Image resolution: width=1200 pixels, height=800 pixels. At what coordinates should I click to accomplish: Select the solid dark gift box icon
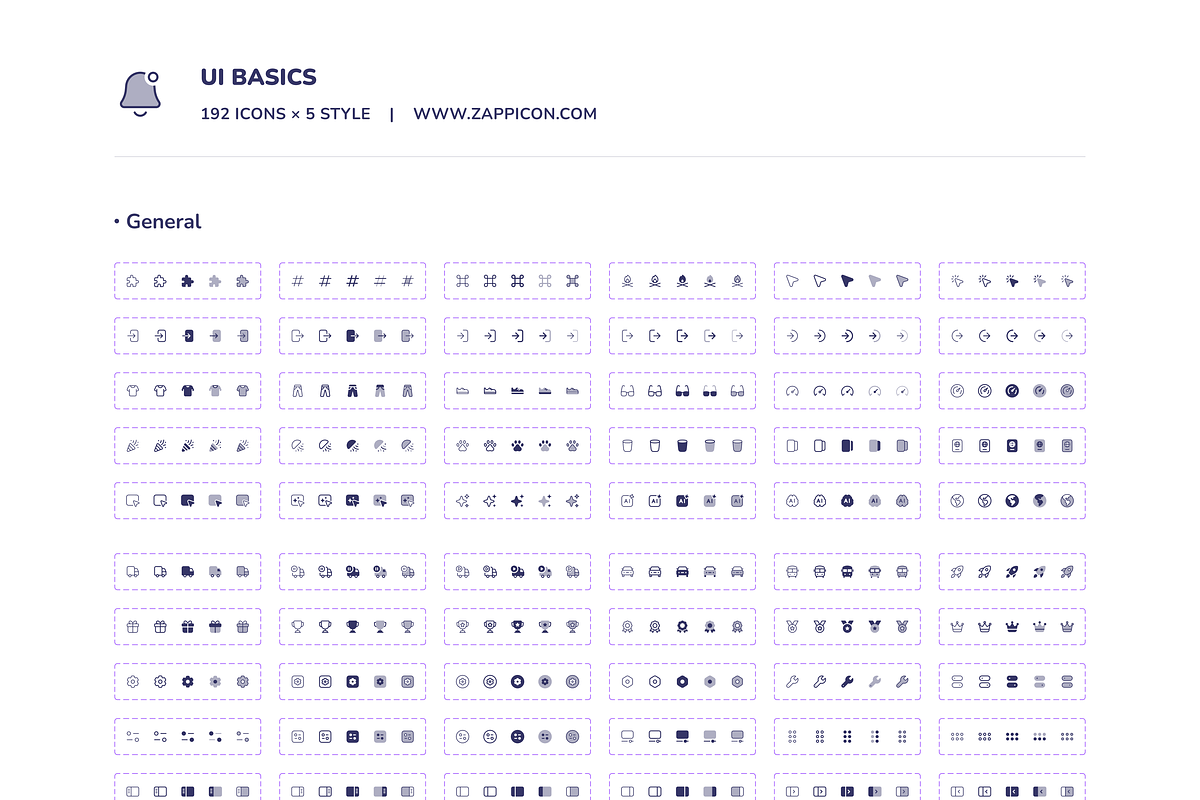pos(187,627)
